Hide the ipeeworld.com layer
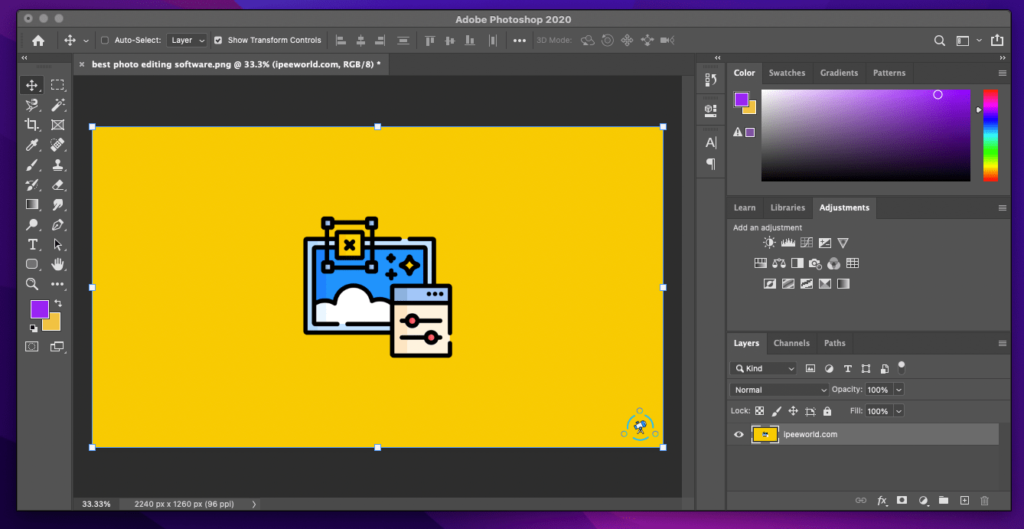Image resolution: width=1024 pixels, height=529 pixels. click(x=739, y=434)
